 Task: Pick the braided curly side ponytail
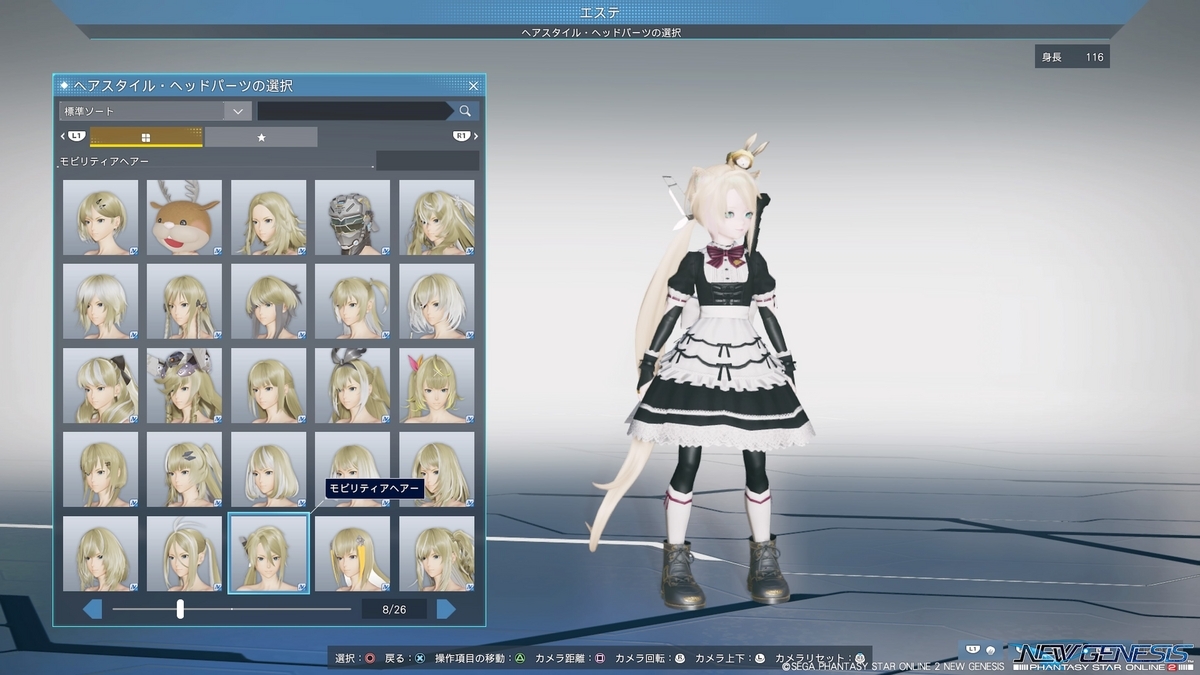(x=437, y=553)
